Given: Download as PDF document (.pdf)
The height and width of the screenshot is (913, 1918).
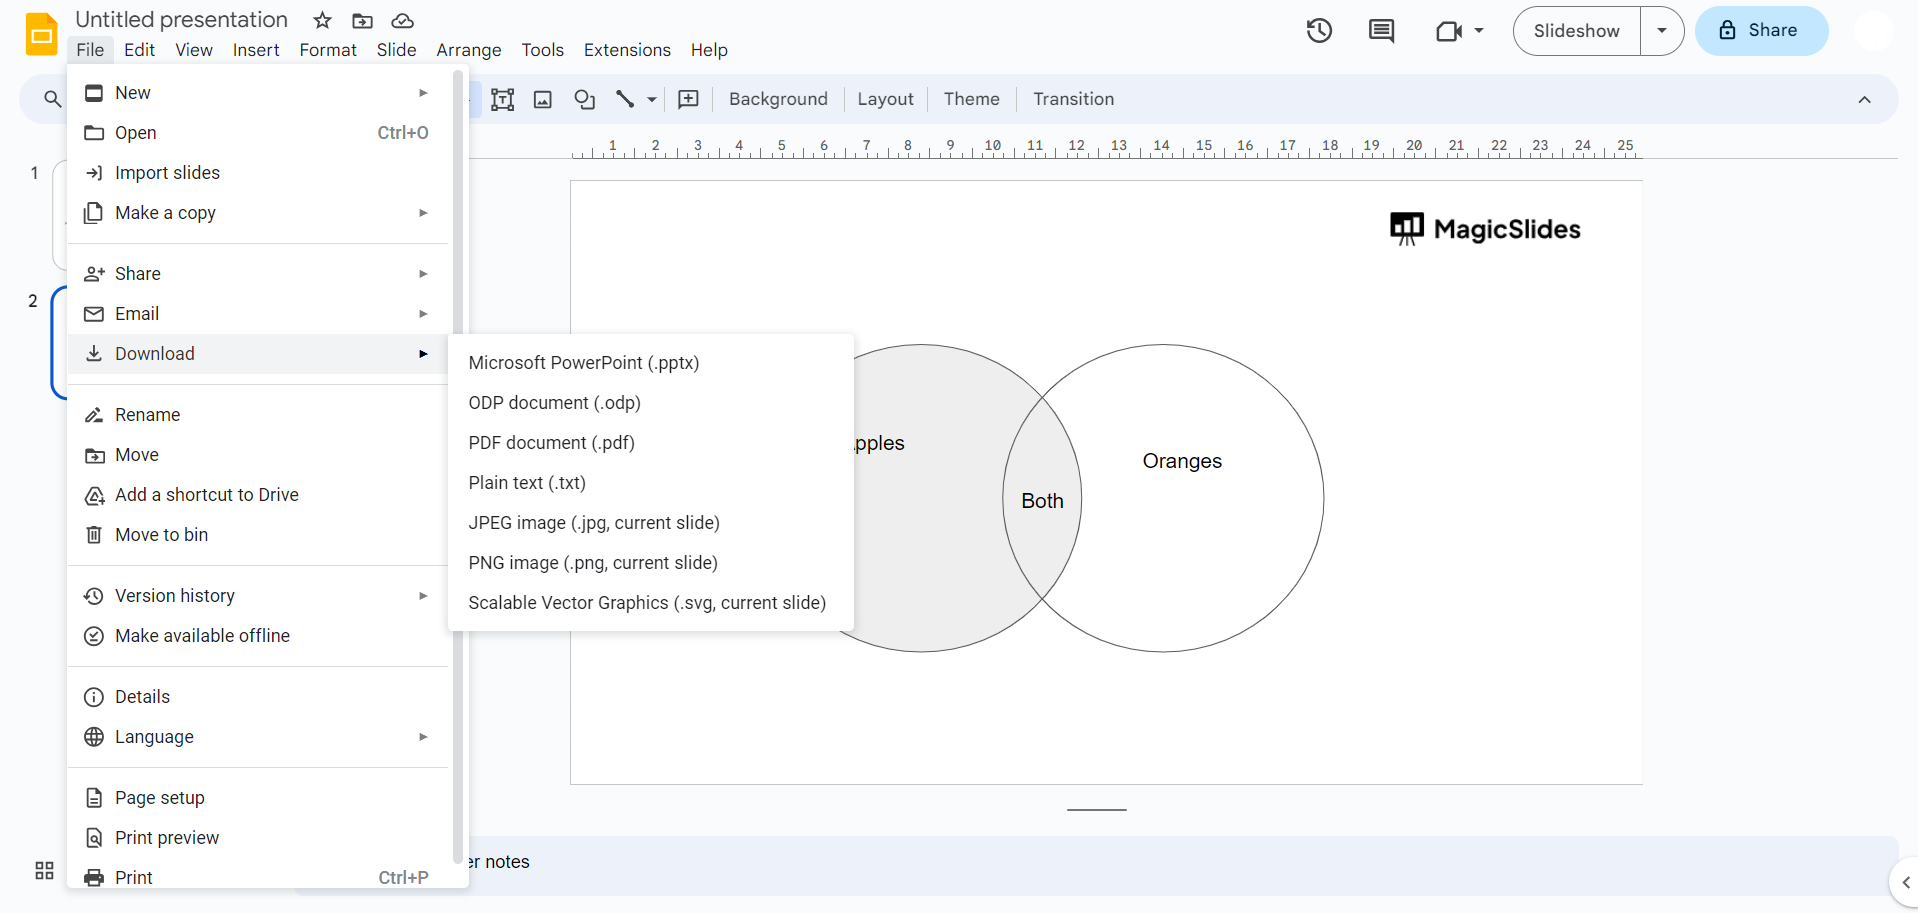Looking at the screenshot, I should tap(551, 443).
